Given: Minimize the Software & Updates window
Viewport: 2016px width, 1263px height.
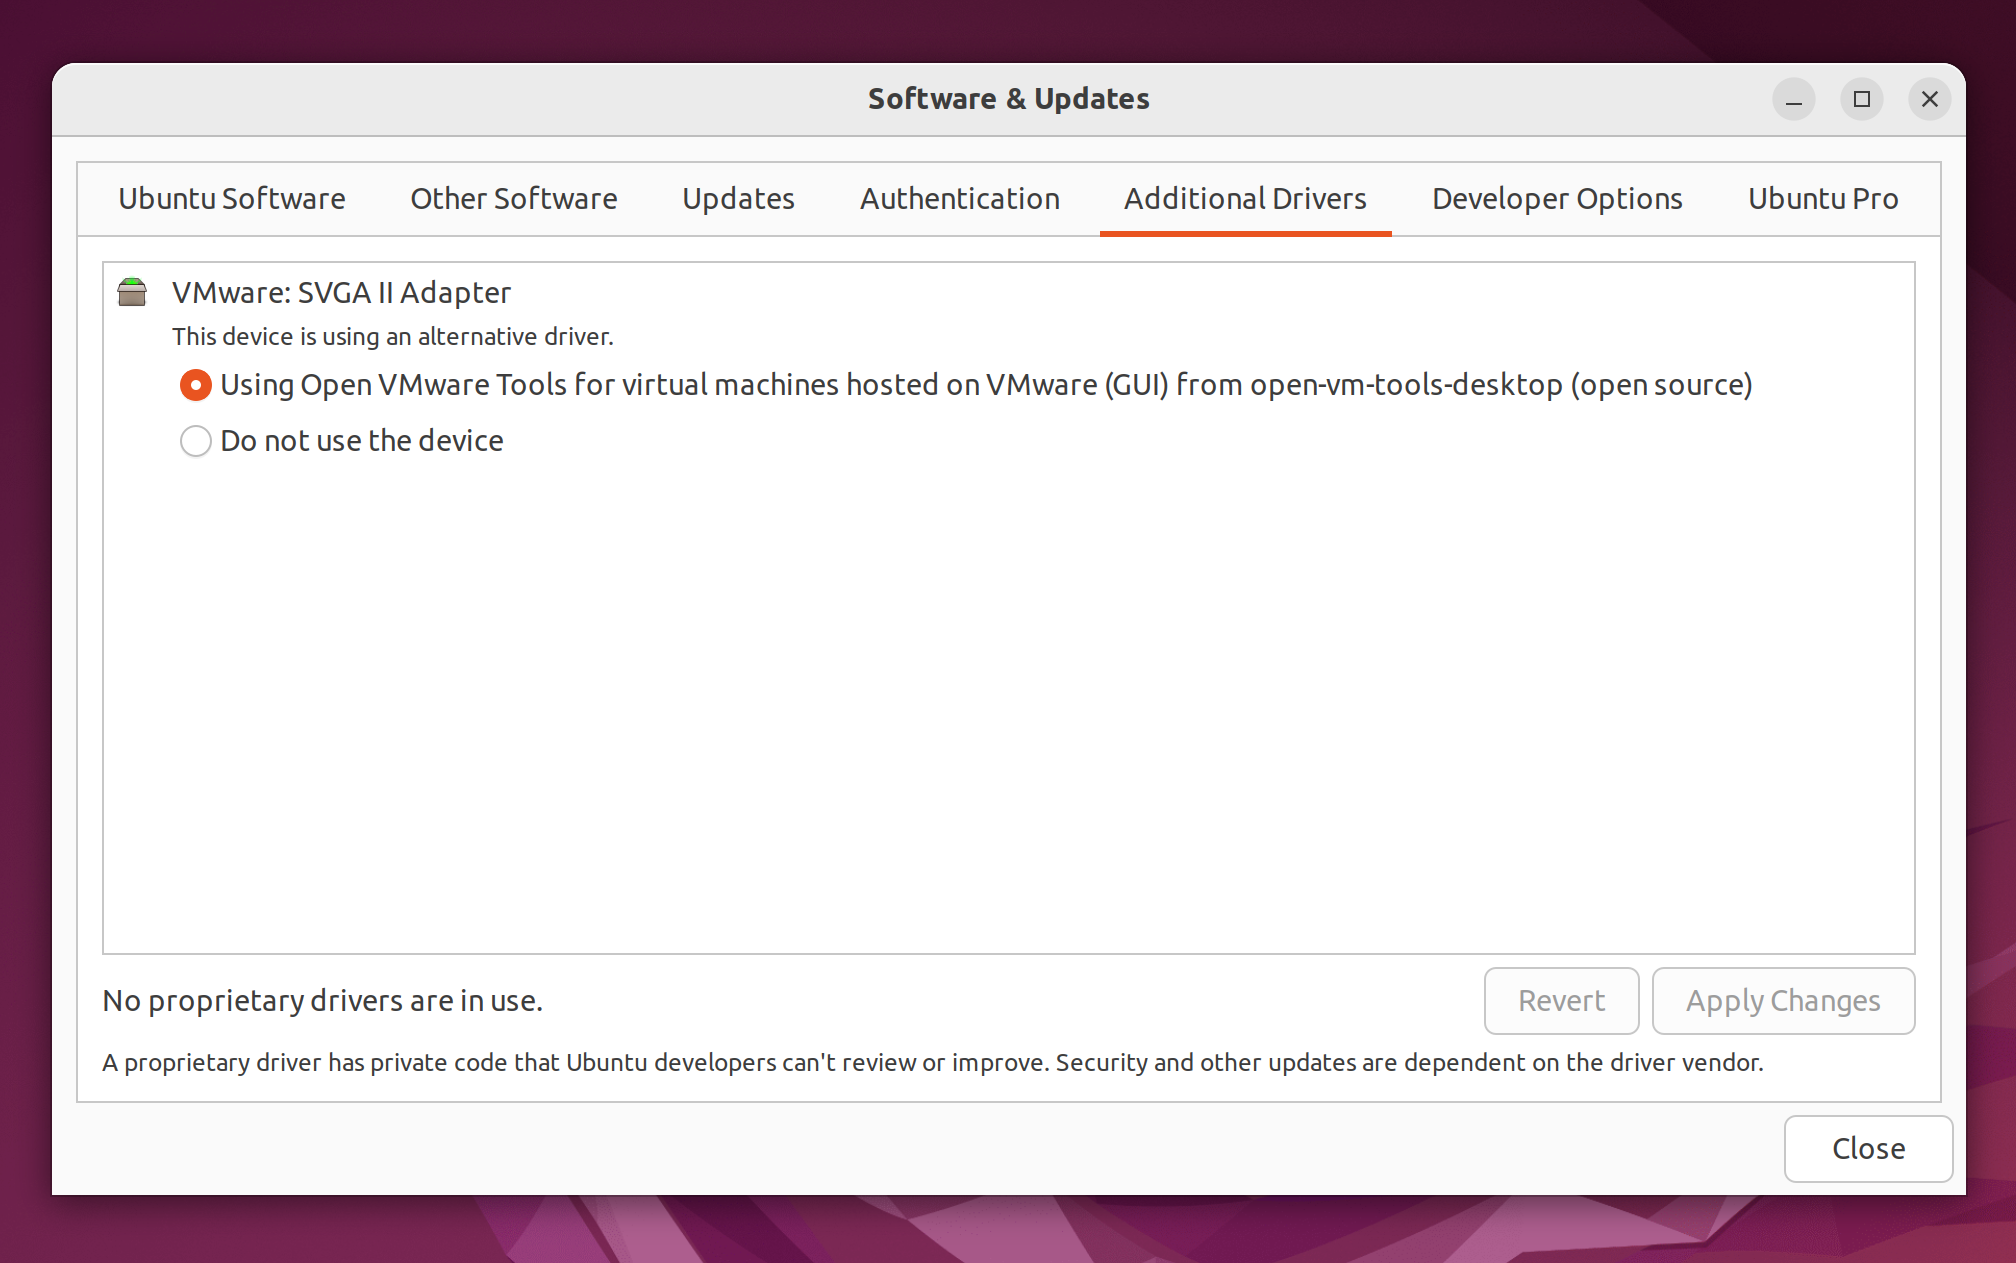Looking at the screenshot, I should coord(1794,100).
